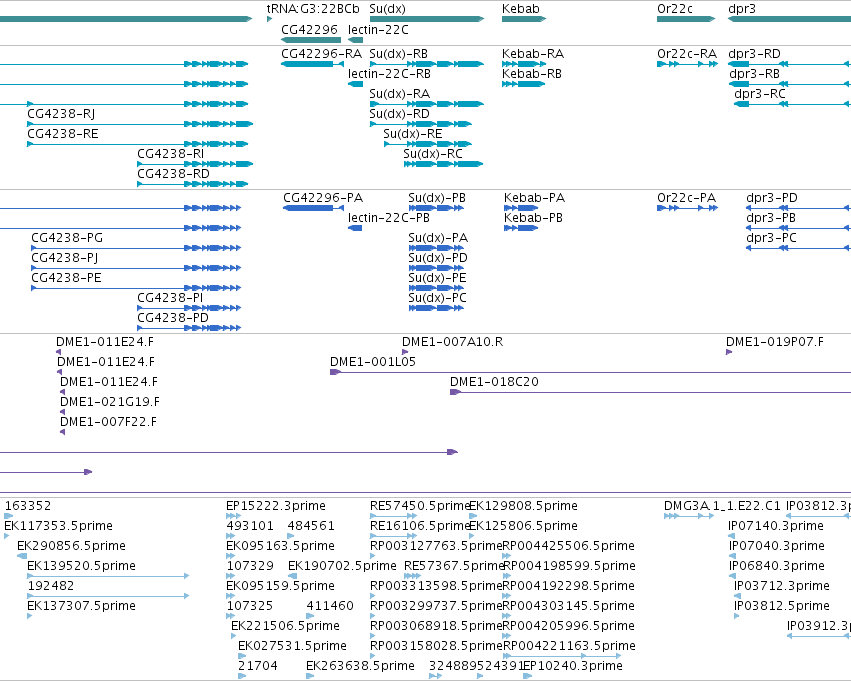Image resolution: width=851 pixels, height=681 pixels.
Task: Click protein Kebab-PA label
Action: [535, 198]
